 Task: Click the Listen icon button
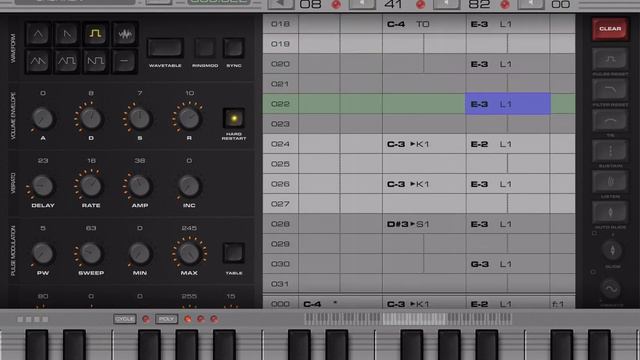click(x=610, y=182)
